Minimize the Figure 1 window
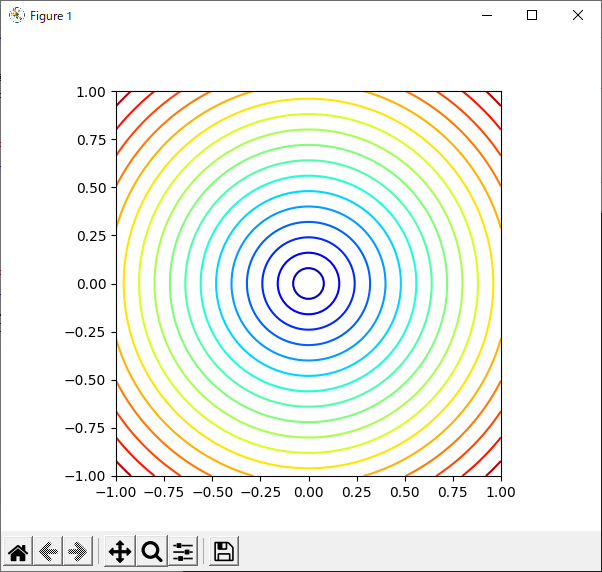The width and height of the screenshot is (602, 572). point(487,15)
